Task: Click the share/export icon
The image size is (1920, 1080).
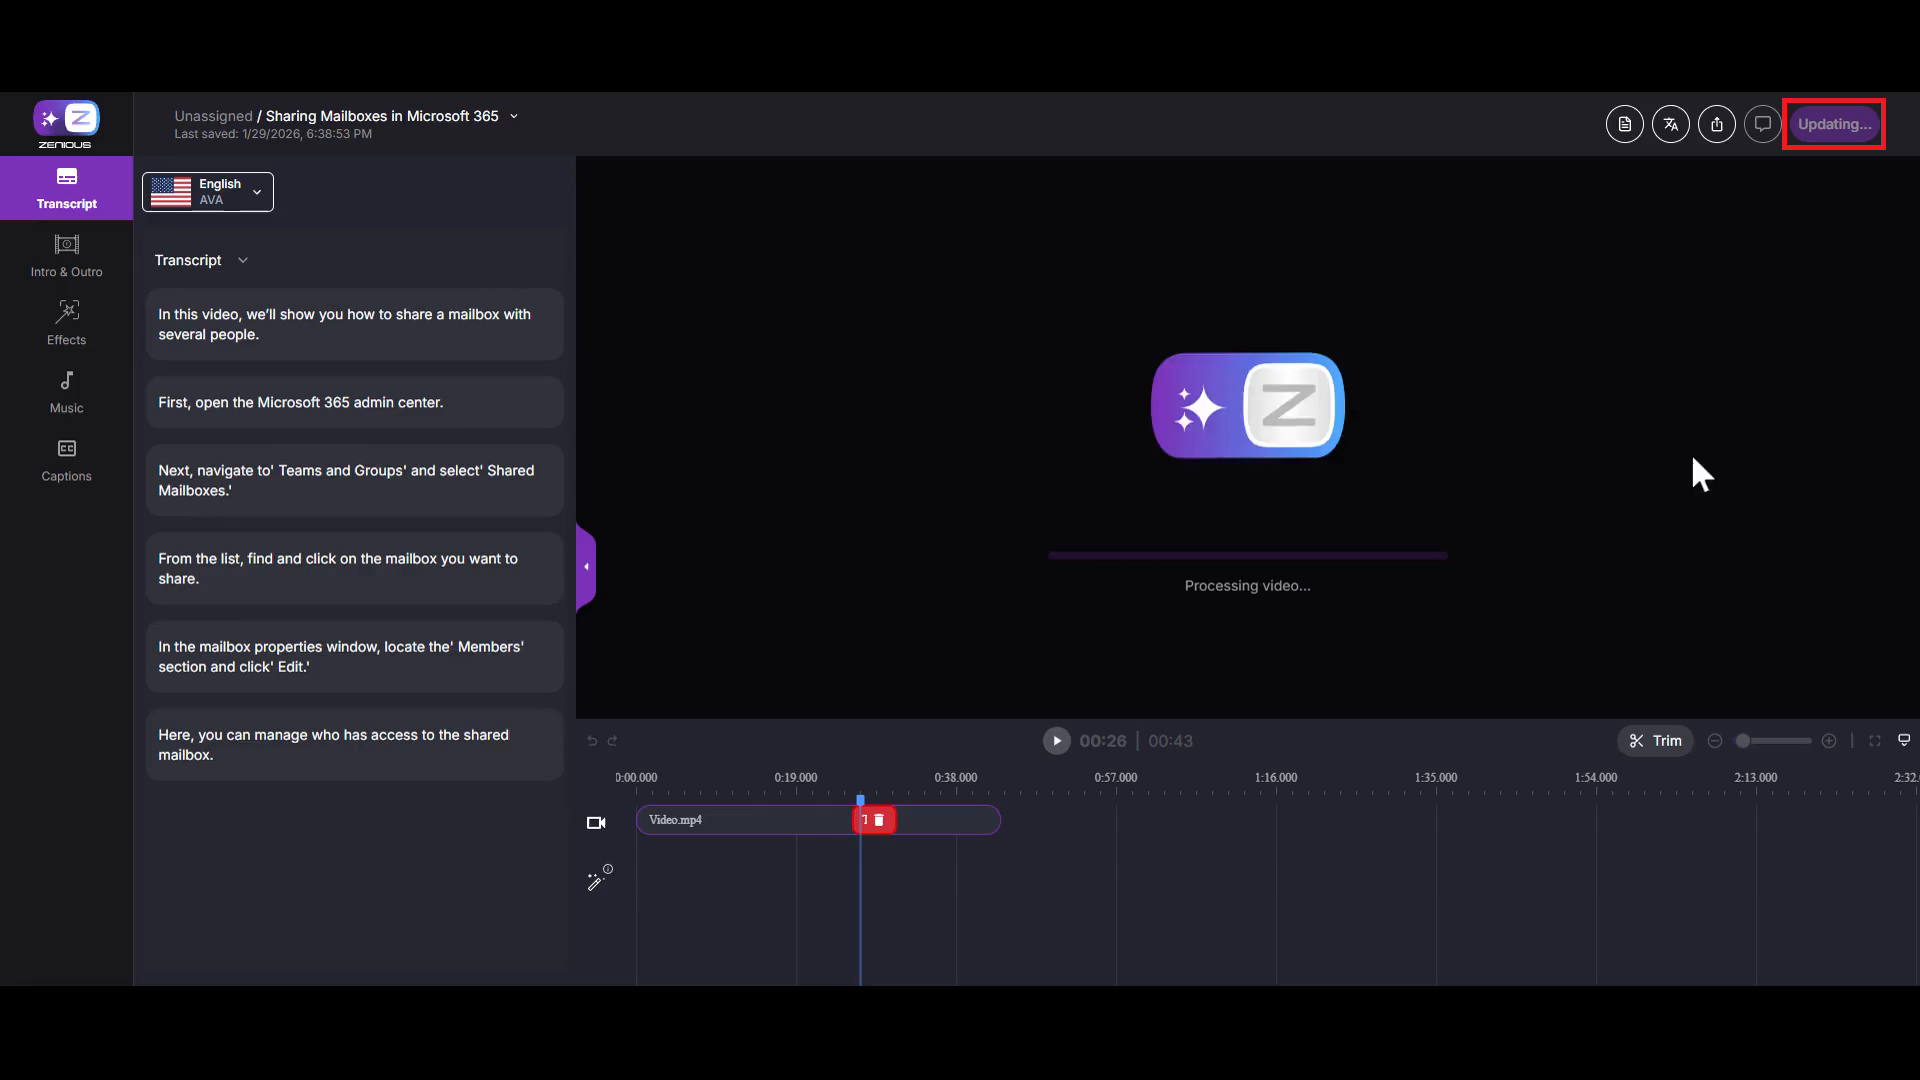Action: [1716, 124]
